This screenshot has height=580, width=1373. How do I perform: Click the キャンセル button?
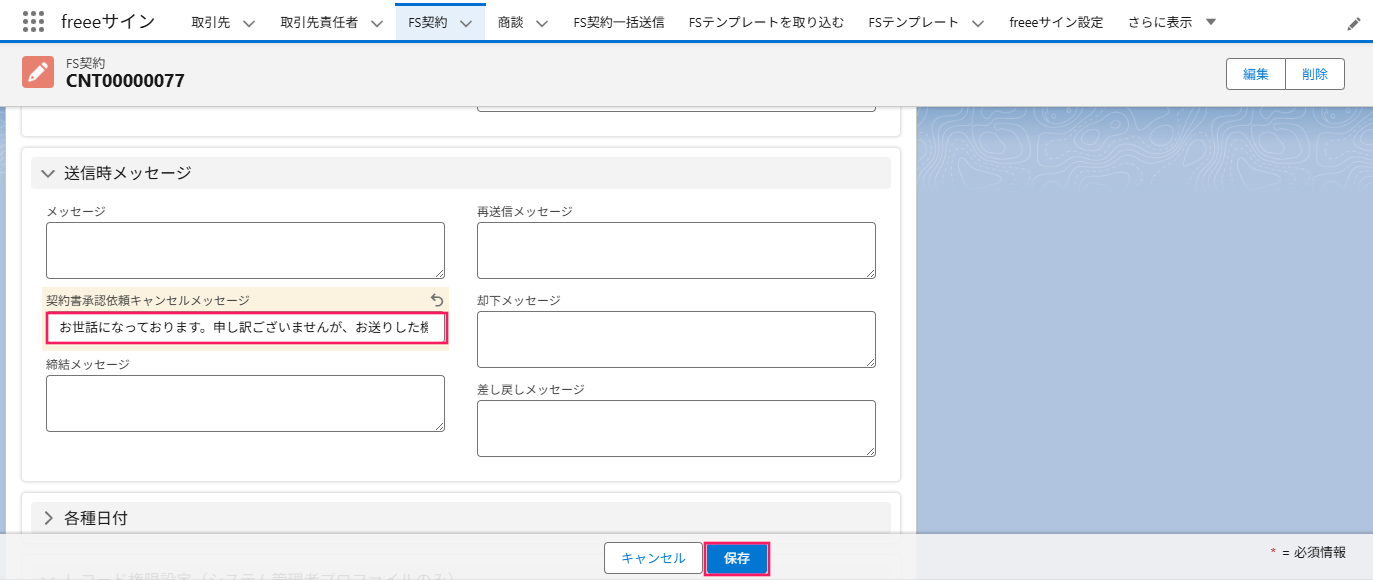tap(653, 558)
